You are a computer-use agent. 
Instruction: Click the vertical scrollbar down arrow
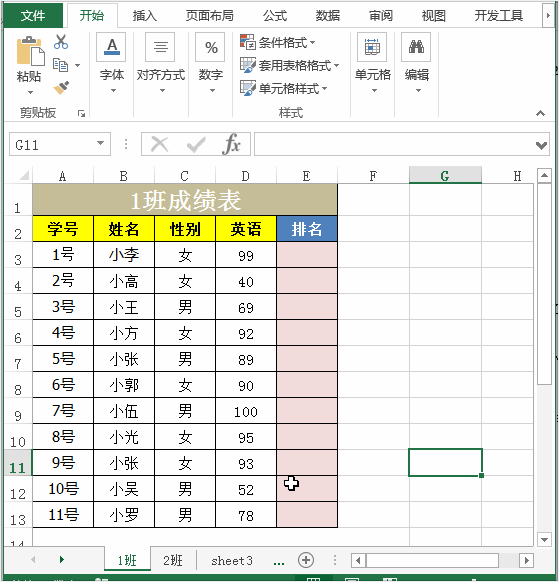[544, 539]
